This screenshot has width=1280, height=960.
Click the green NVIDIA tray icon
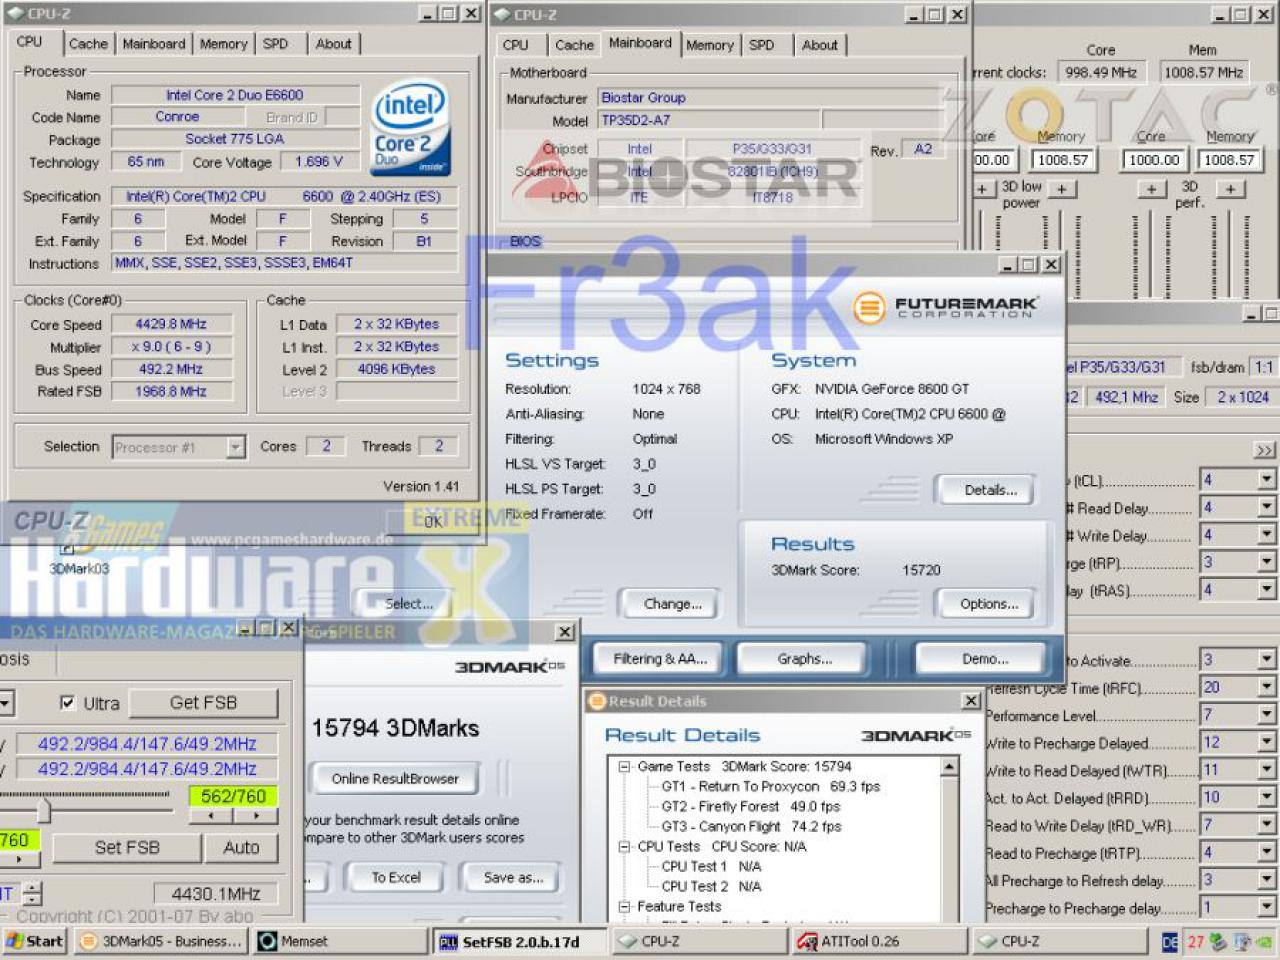click(1266, 942)
